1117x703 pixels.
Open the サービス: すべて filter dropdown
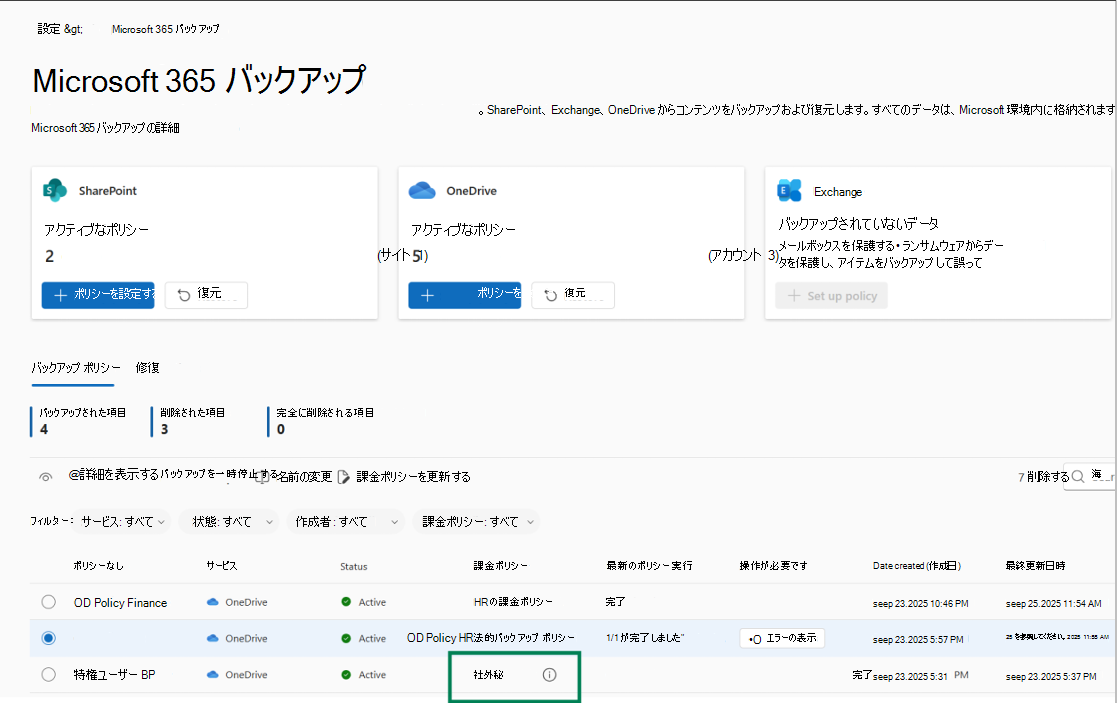coord(123,521)
